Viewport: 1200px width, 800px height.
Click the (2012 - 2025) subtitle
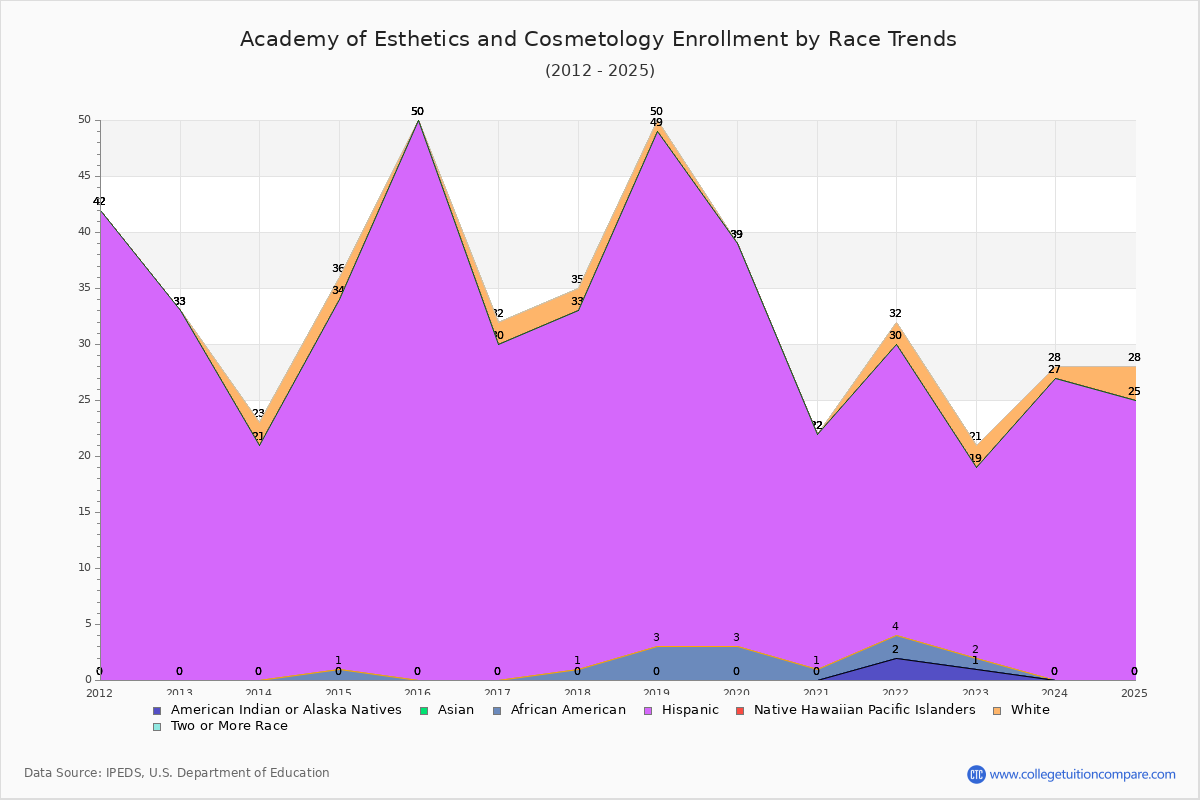point(600,70)
